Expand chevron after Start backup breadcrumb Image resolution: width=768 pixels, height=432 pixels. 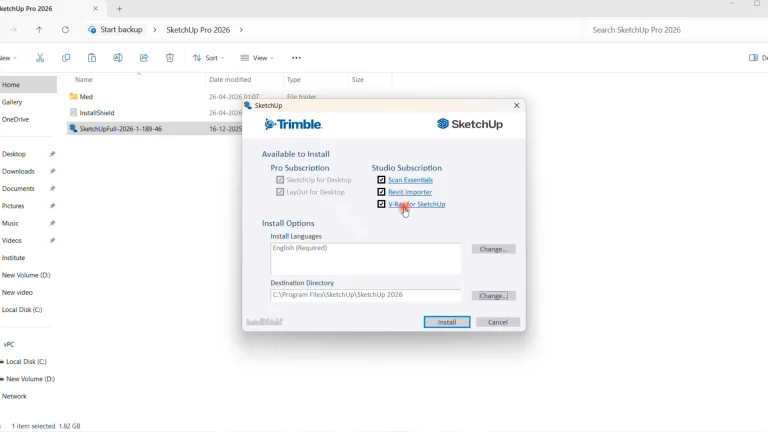pyautogui.click(x=154, y=30)
